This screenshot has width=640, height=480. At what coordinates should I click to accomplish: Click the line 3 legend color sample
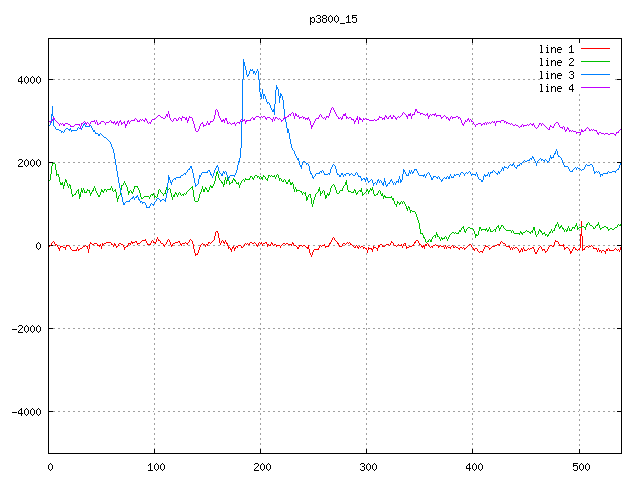point(595,75)
